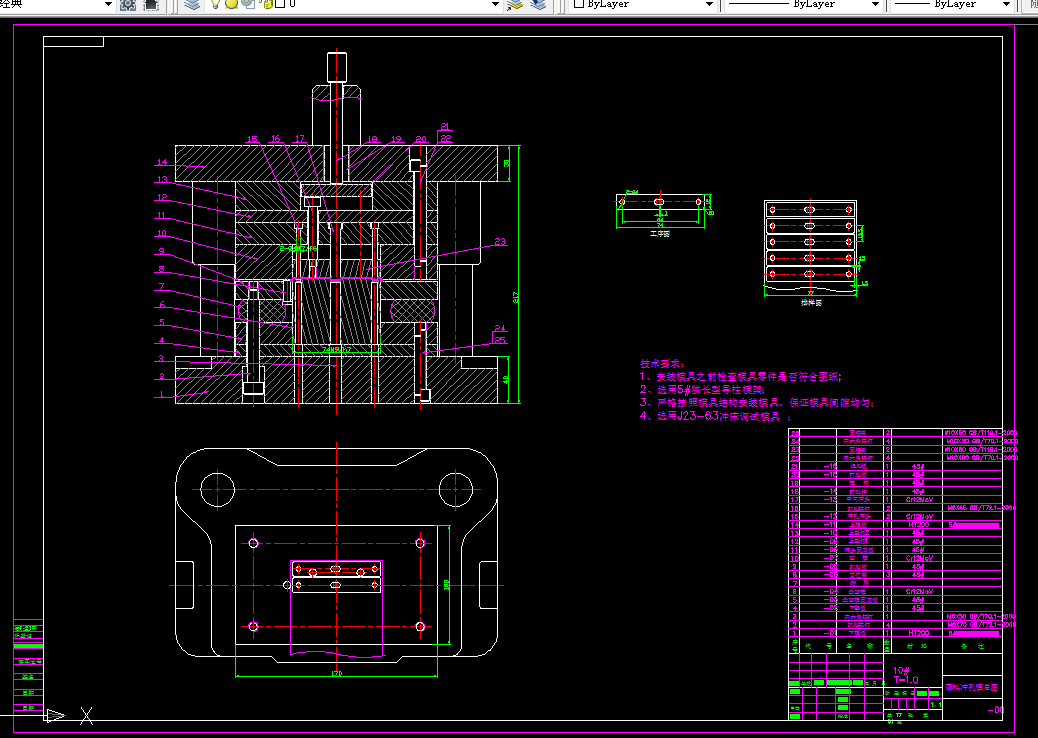Select the T=1.0 thickness text in the title block
Image resolution: width=1038 pixels, height=738 pixels.
click(906, 680)
